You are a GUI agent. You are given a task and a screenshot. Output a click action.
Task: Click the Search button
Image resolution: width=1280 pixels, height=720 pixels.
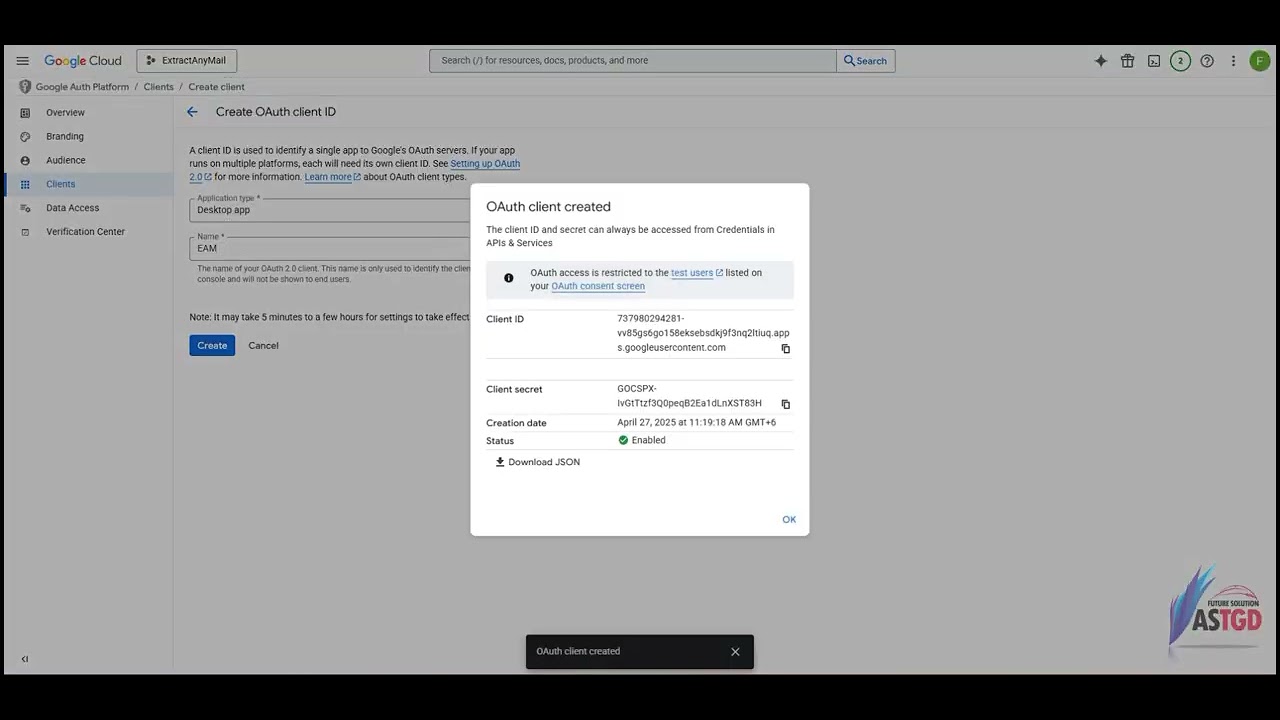tap(866, 61)
